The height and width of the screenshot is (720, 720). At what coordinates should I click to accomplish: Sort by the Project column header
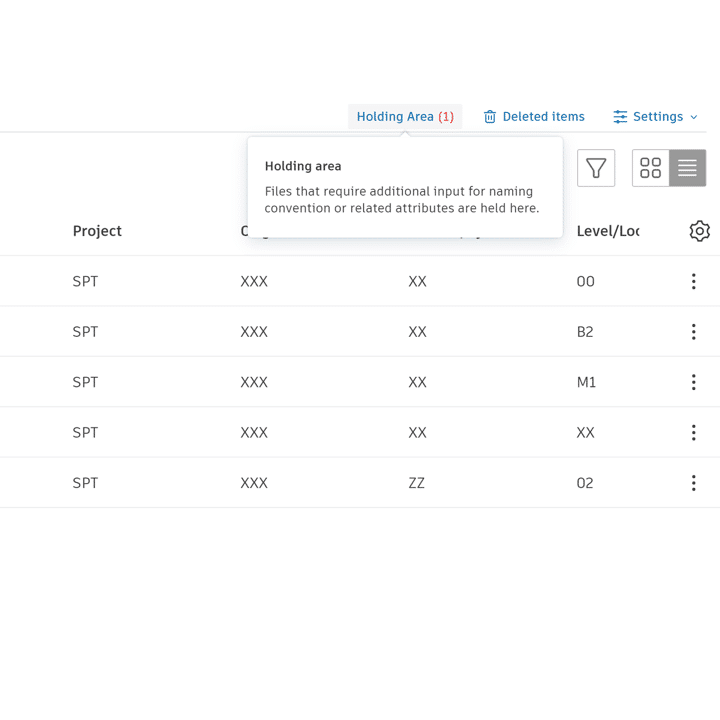[97, 231]
